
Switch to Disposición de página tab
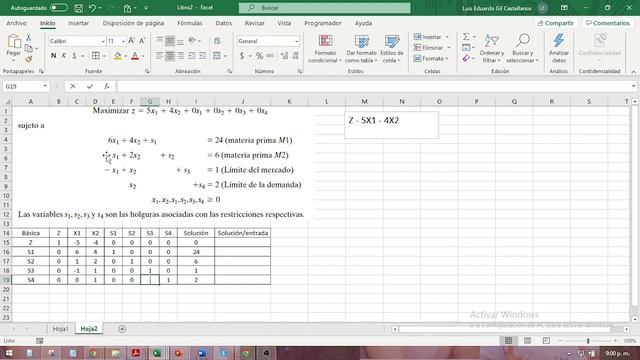[x=133, y=23]
